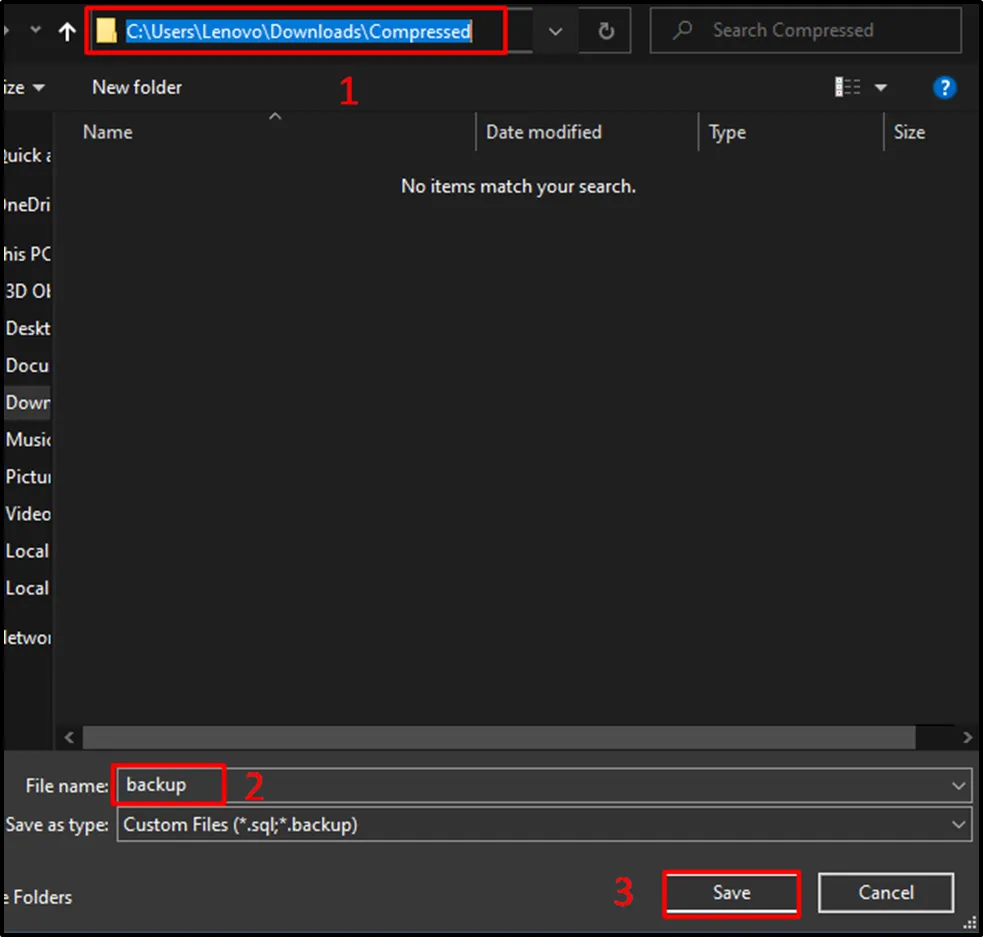Click the Up directory arrow icon
The height and width of the screenshot is (937, 983).
[67, 32]
